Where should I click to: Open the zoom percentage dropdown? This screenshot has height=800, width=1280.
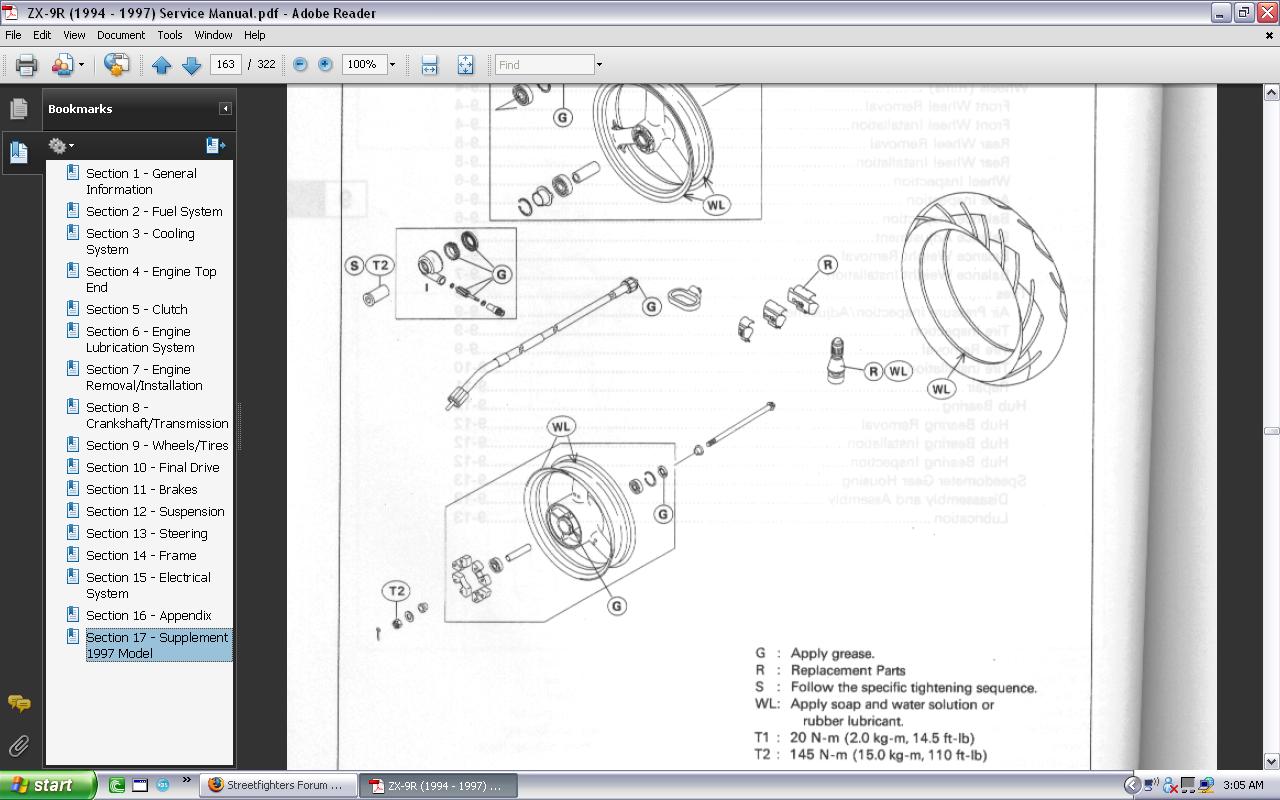coord(392,65)
